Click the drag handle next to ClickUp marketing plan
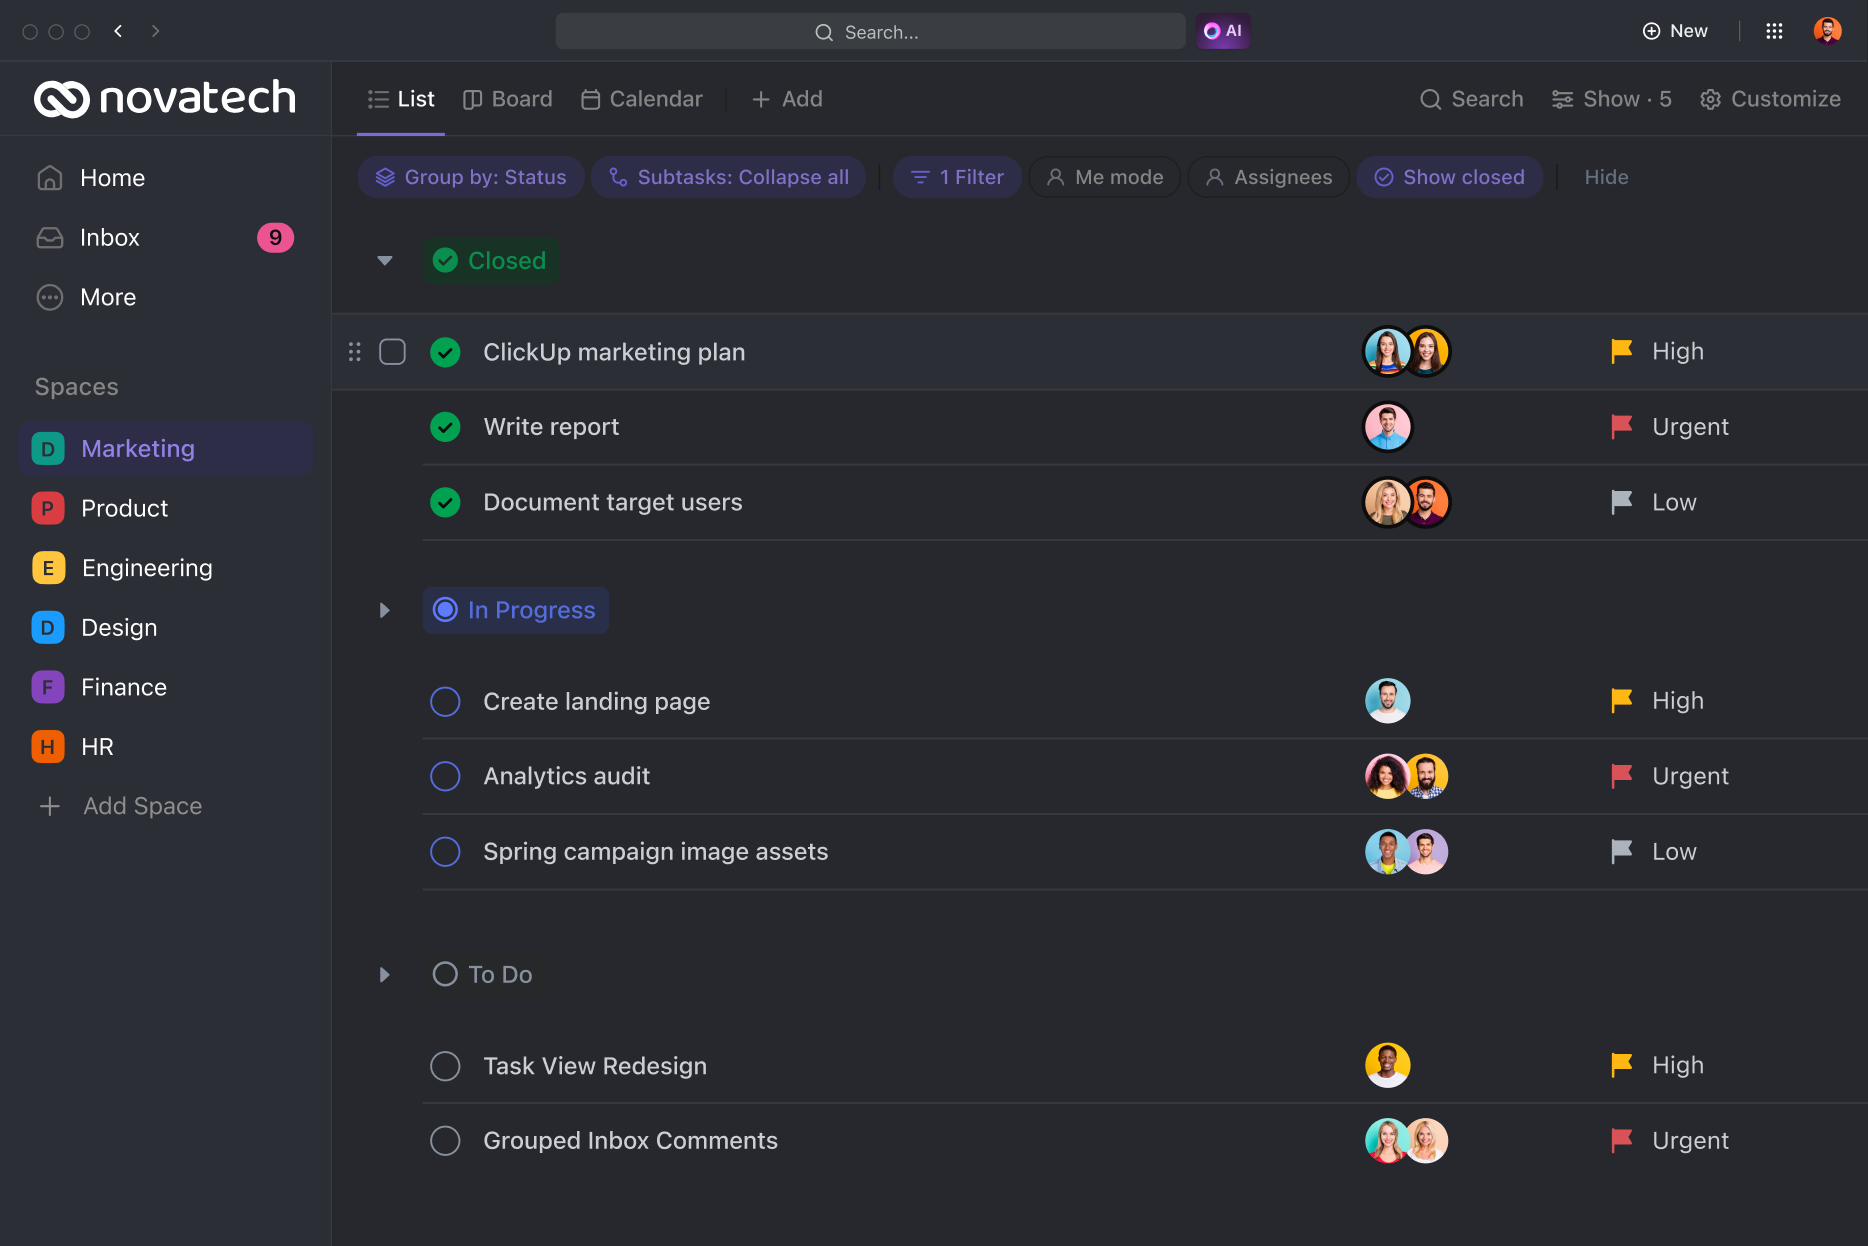Screen dimensions: 1868x1246 tap(354, 352)
